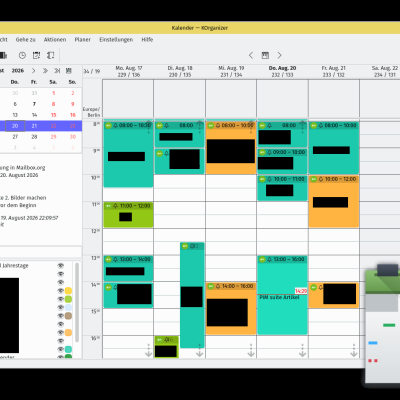Screen dimensions: 400x400
Task: Advance the mini calendar one year
Action: (45, 71)
